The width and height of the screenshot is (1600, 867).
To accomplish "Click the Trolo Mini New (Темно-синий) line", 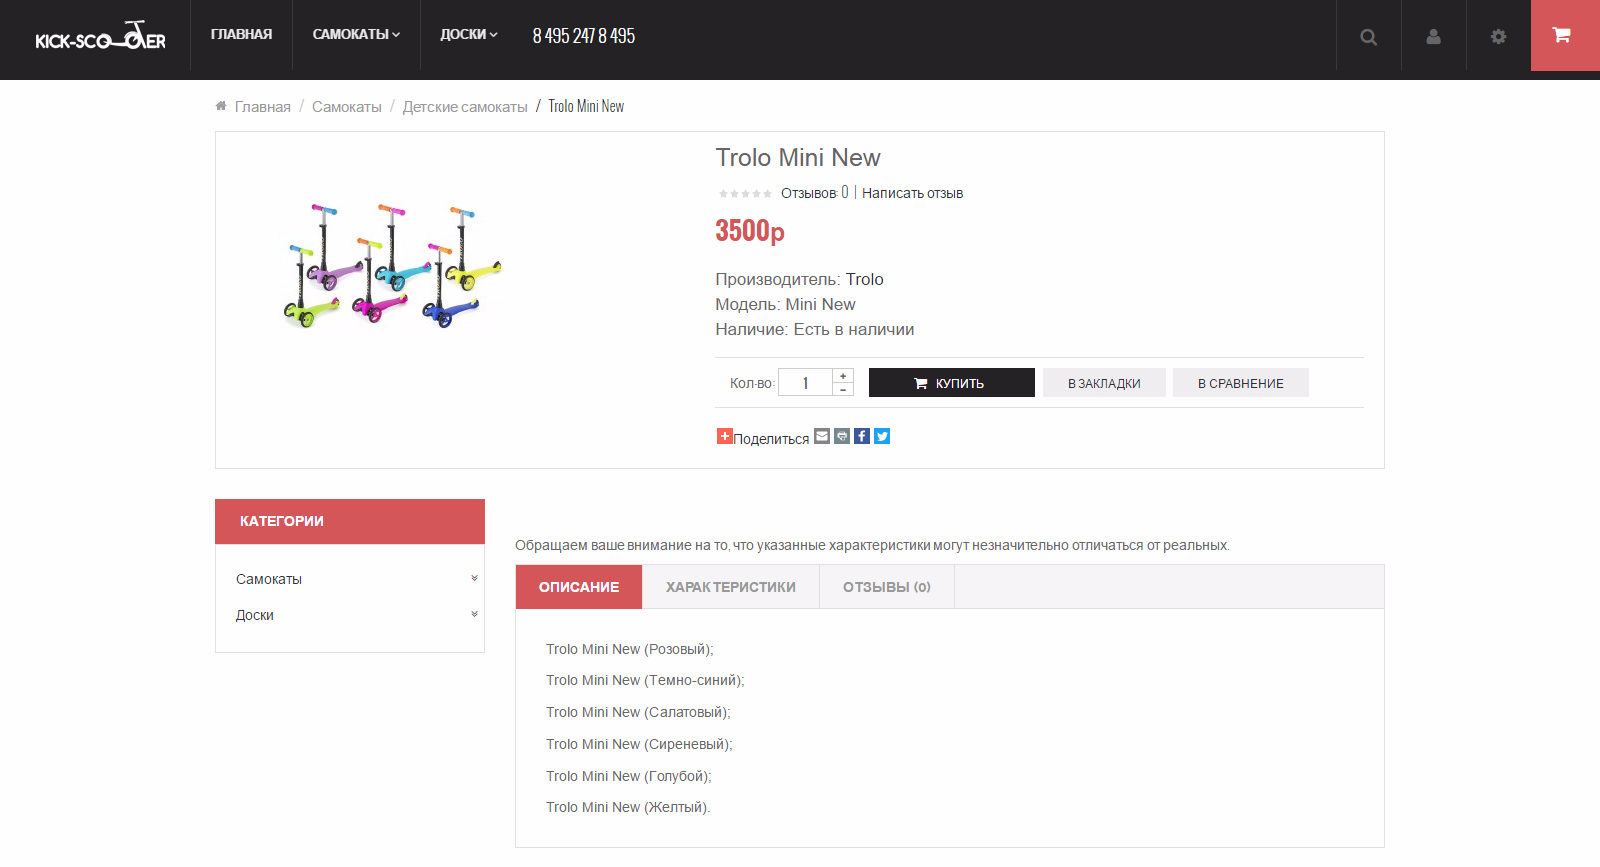I will pos(645,680).
